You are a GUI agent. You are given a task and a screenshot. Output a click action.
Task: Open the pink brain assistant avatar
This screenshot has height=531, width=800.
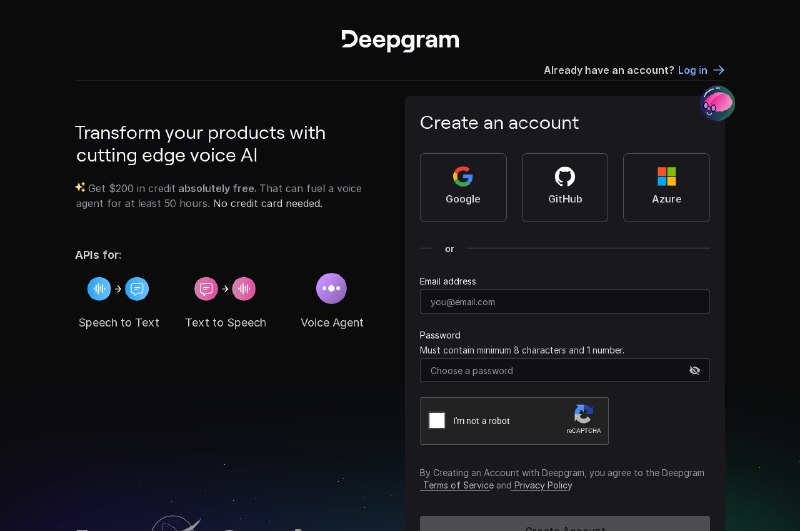point(717,104)
